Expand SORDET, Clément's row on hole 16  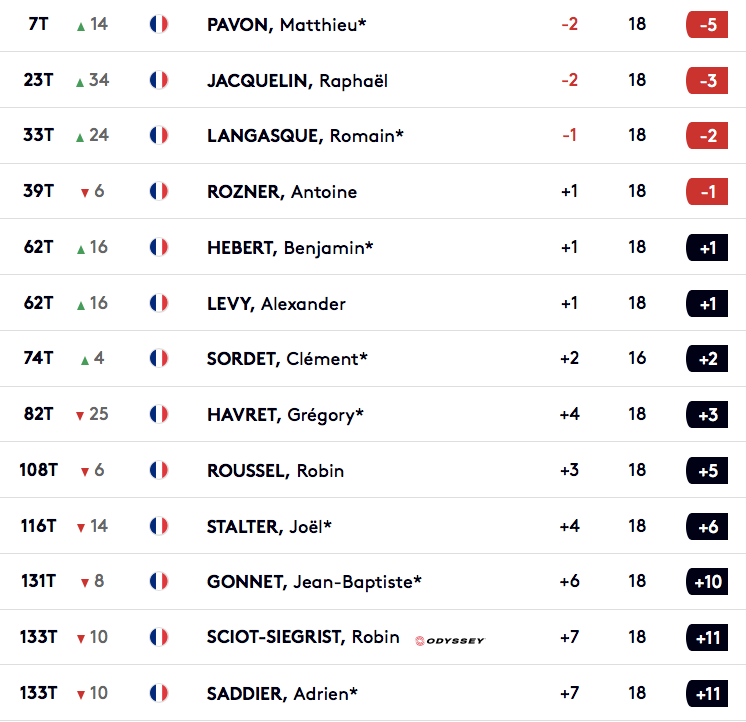[373, 358]
